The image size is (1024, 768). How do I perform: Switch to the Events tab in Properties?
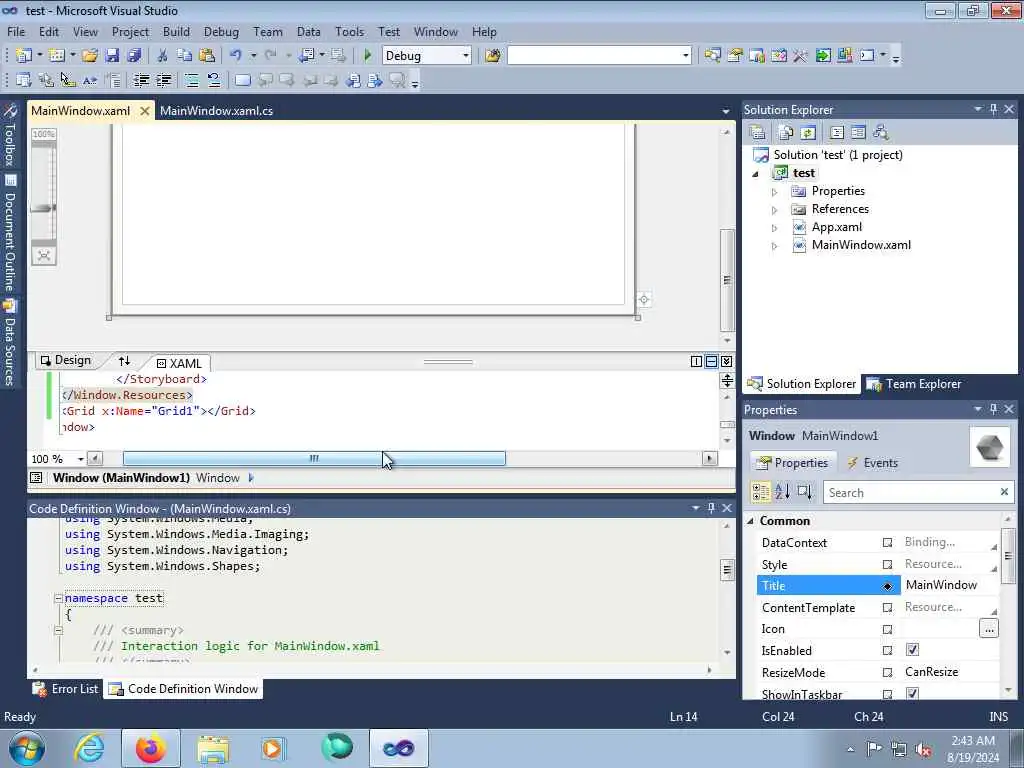click(872, 462)
